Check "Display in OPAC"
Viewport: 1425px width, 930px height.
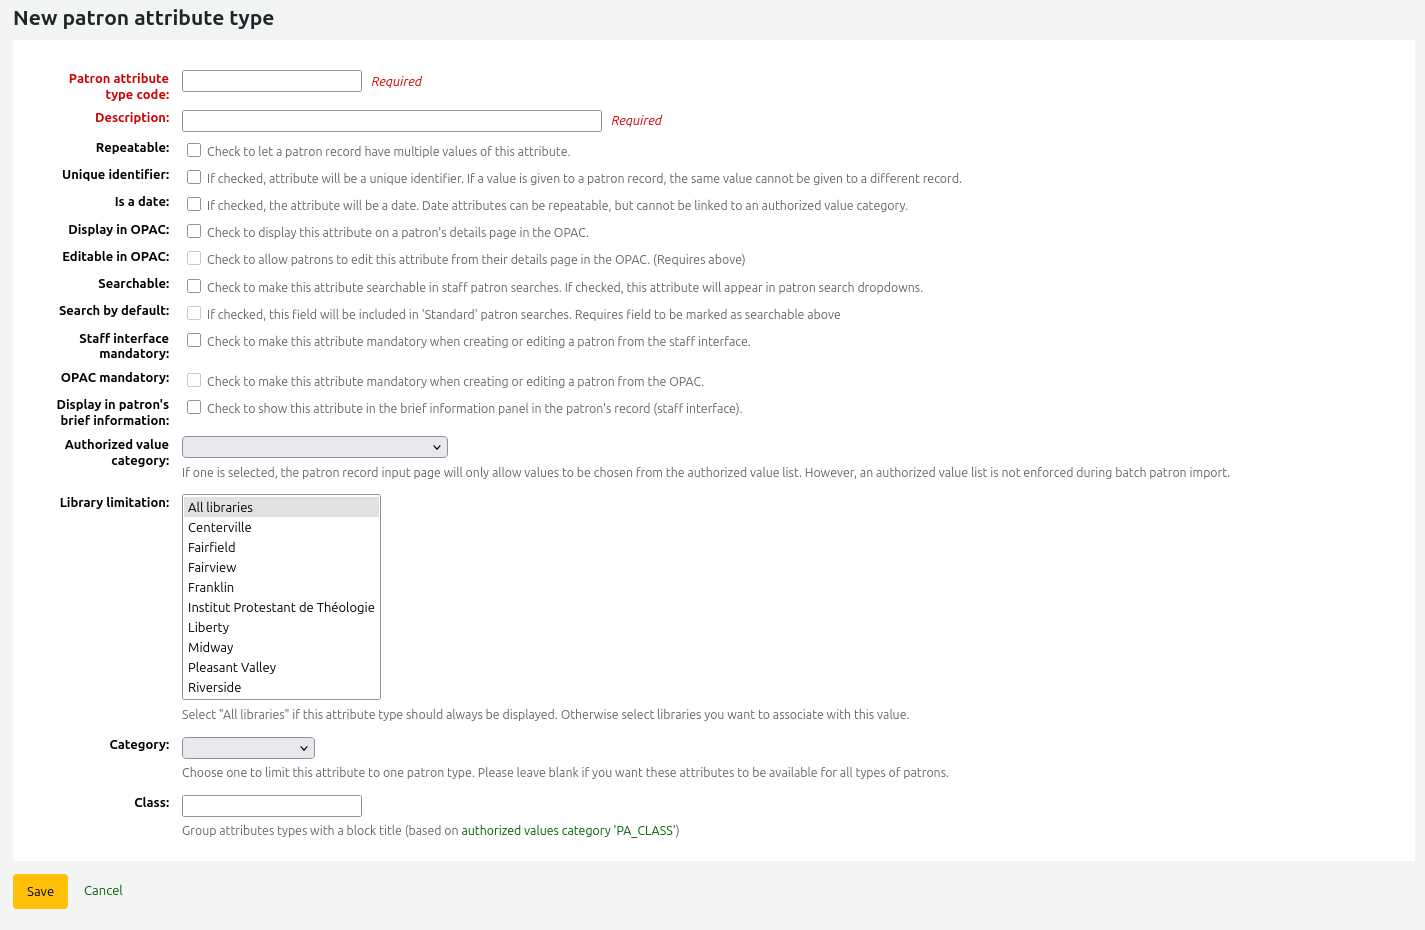[x=194, y=231]
